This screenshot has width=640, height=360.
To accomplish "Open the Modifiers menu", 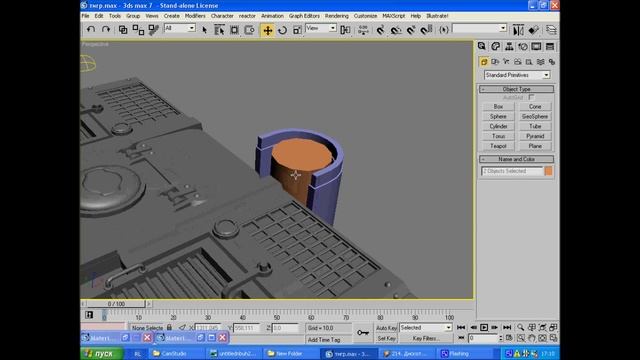I will click(195, 16).
